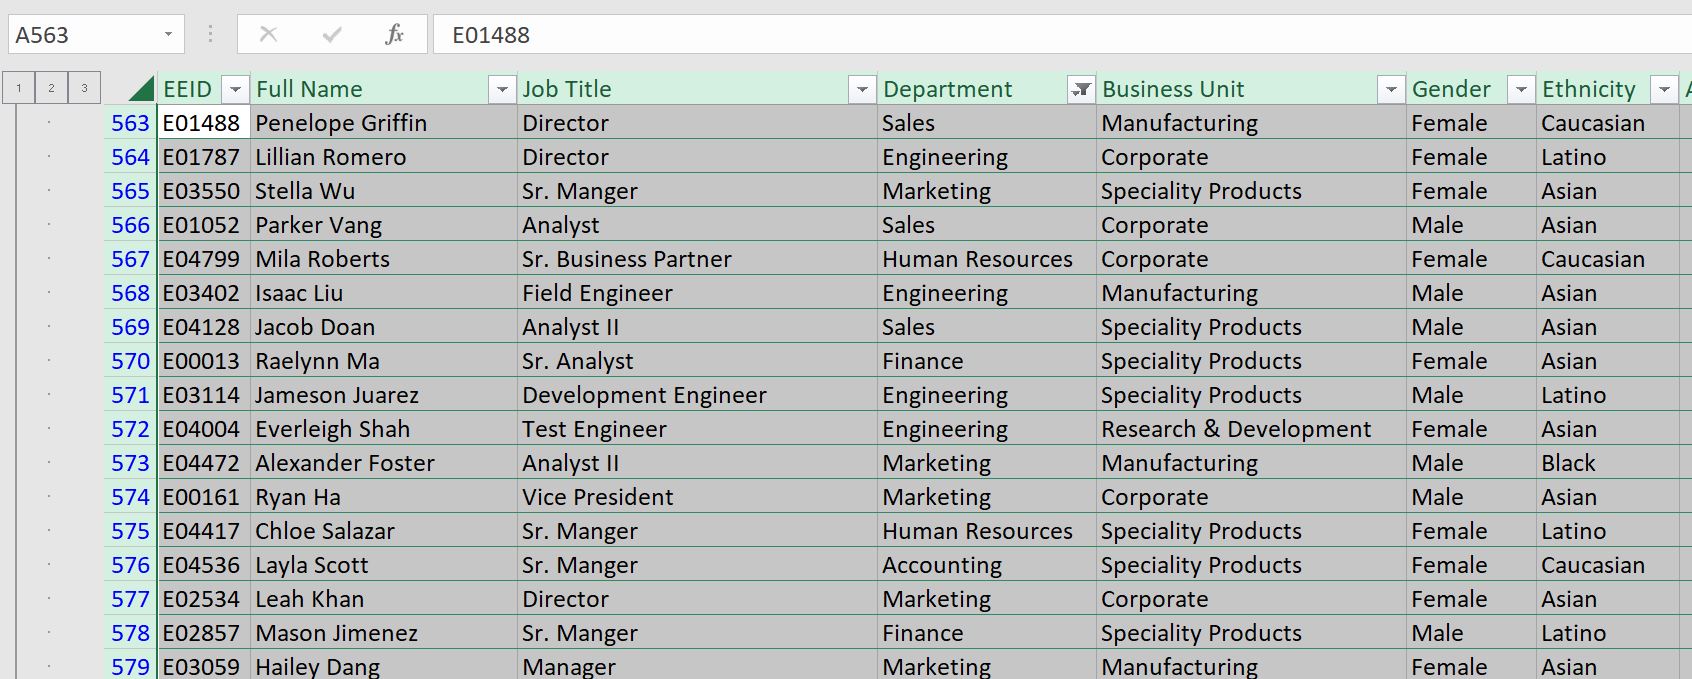
Task: Click the Select All triangle above row headers
Action: [140, 88]
